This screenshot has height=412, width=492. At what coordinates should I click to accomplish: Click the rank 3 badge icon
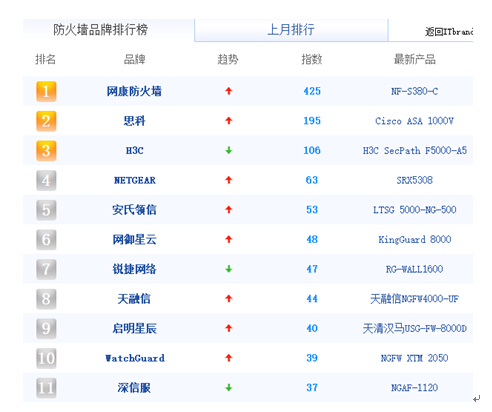(46, 150)
